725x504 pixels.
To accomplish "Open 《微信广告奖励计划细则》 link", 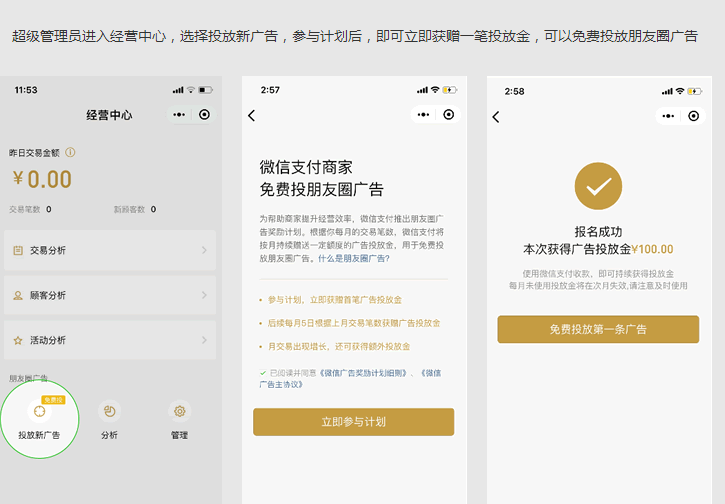I will tap(363, 373).
